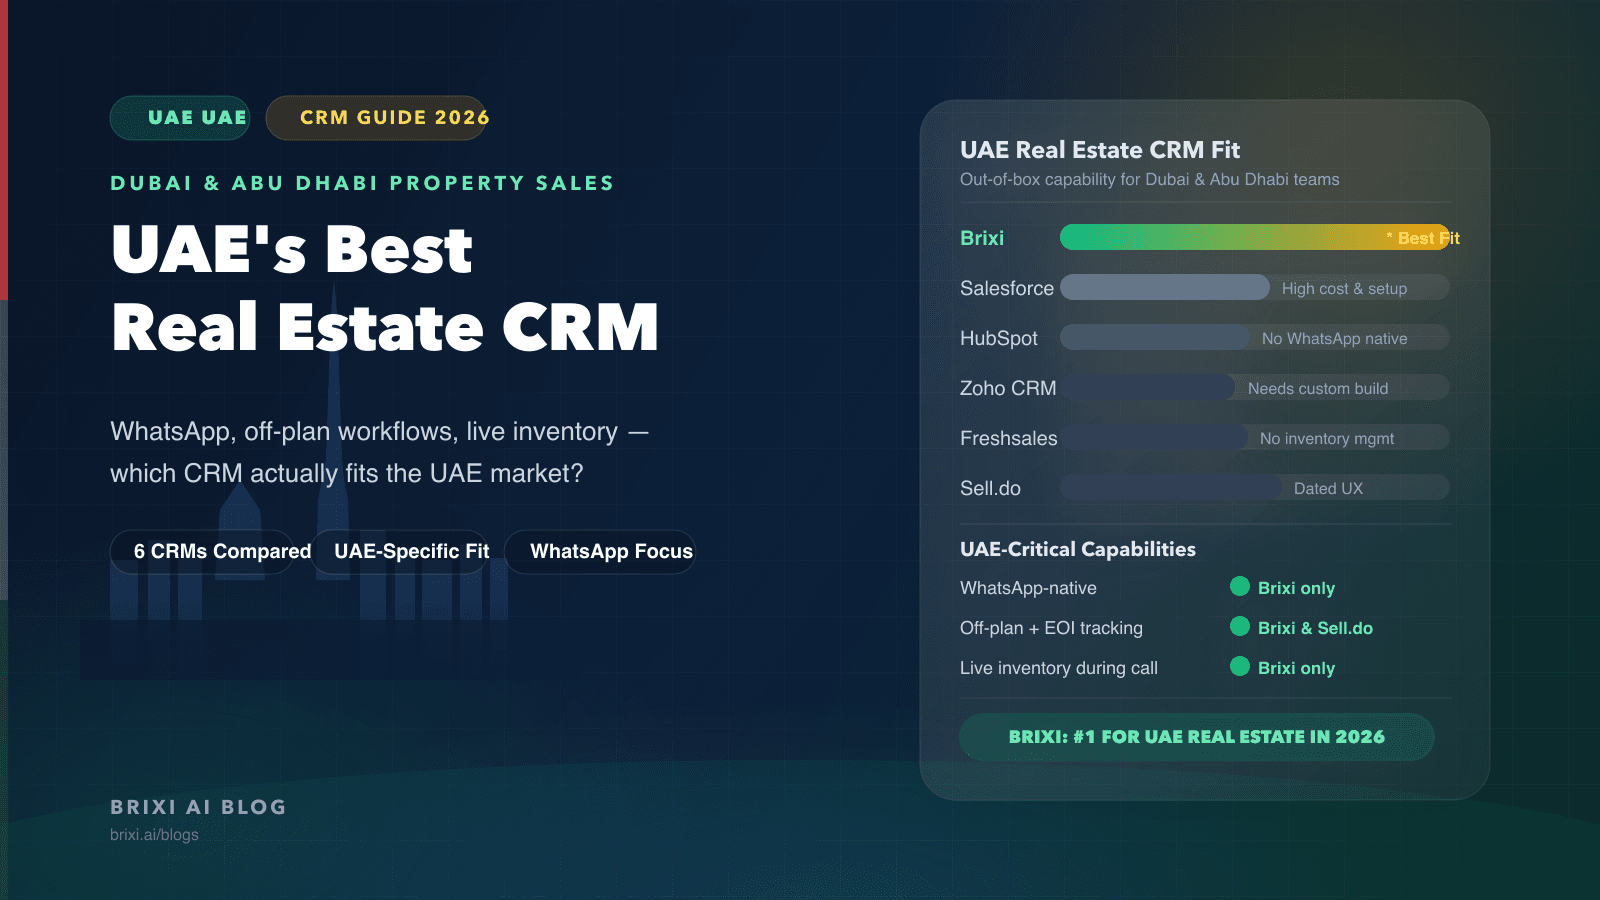
Task: Click the Best Fit label
Action: pos(1423,238)
